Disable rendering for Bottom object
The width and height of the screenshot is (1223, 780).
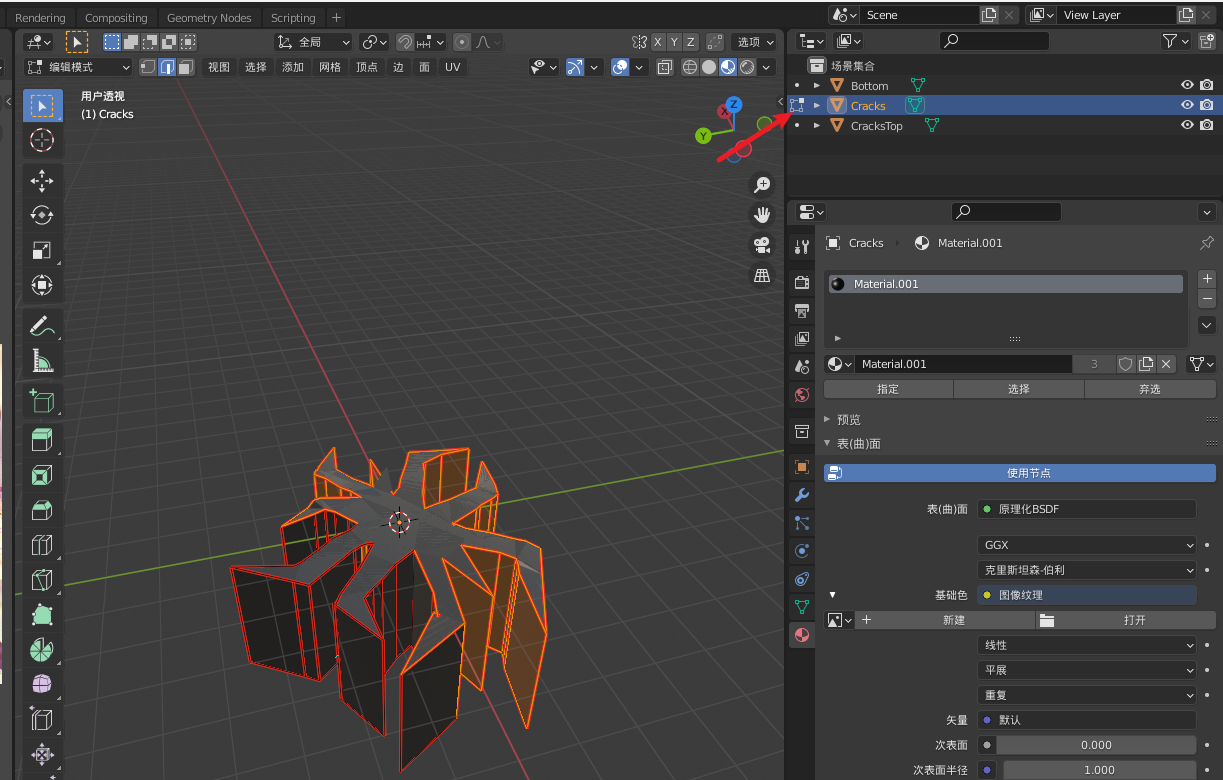pyautogui.click(x=1207, y=86)
